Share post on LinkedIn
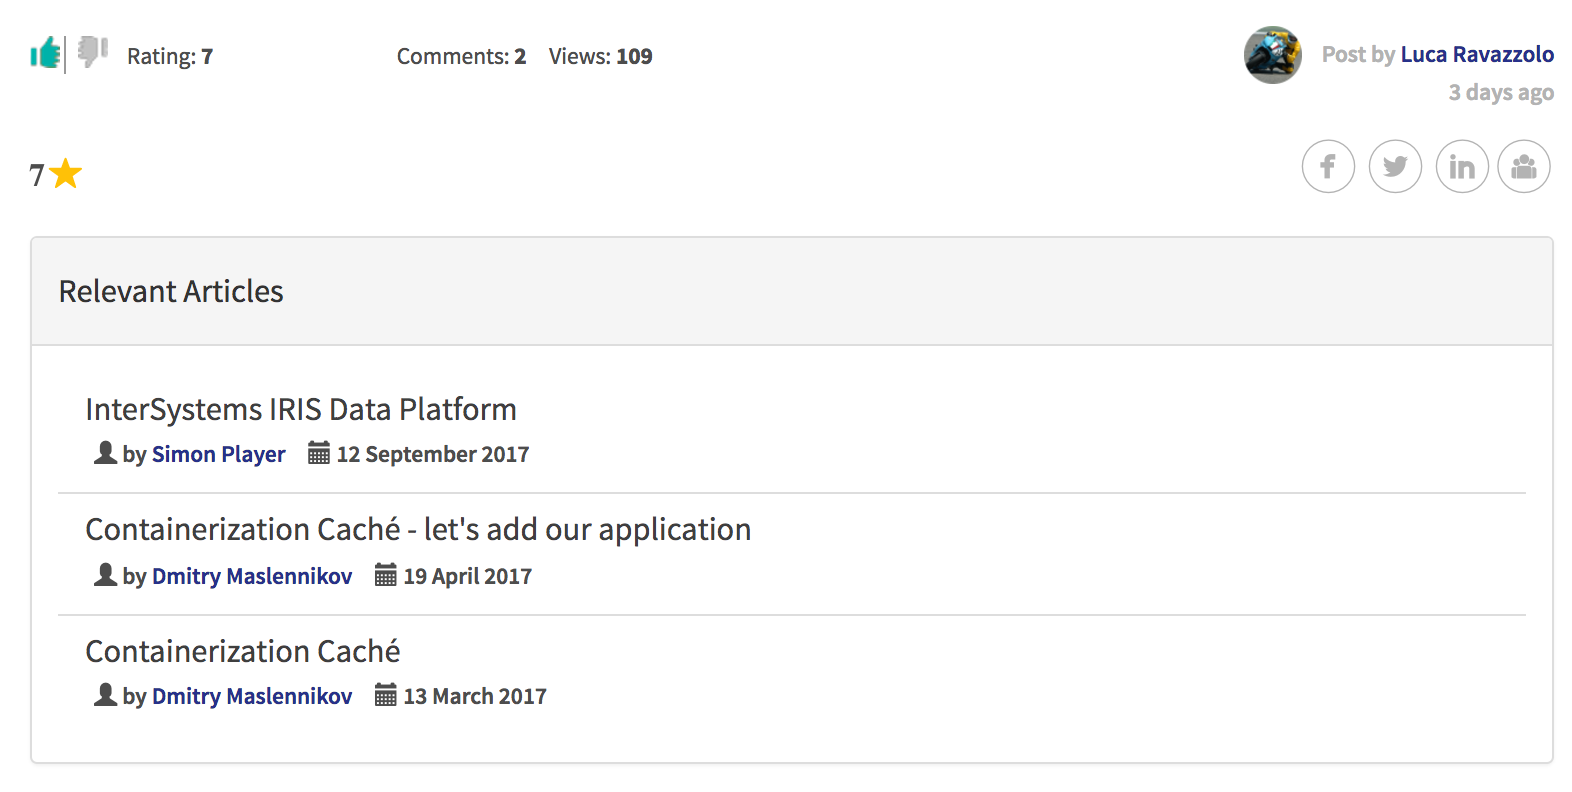The image size is (1572, 792). point(1462,166)
